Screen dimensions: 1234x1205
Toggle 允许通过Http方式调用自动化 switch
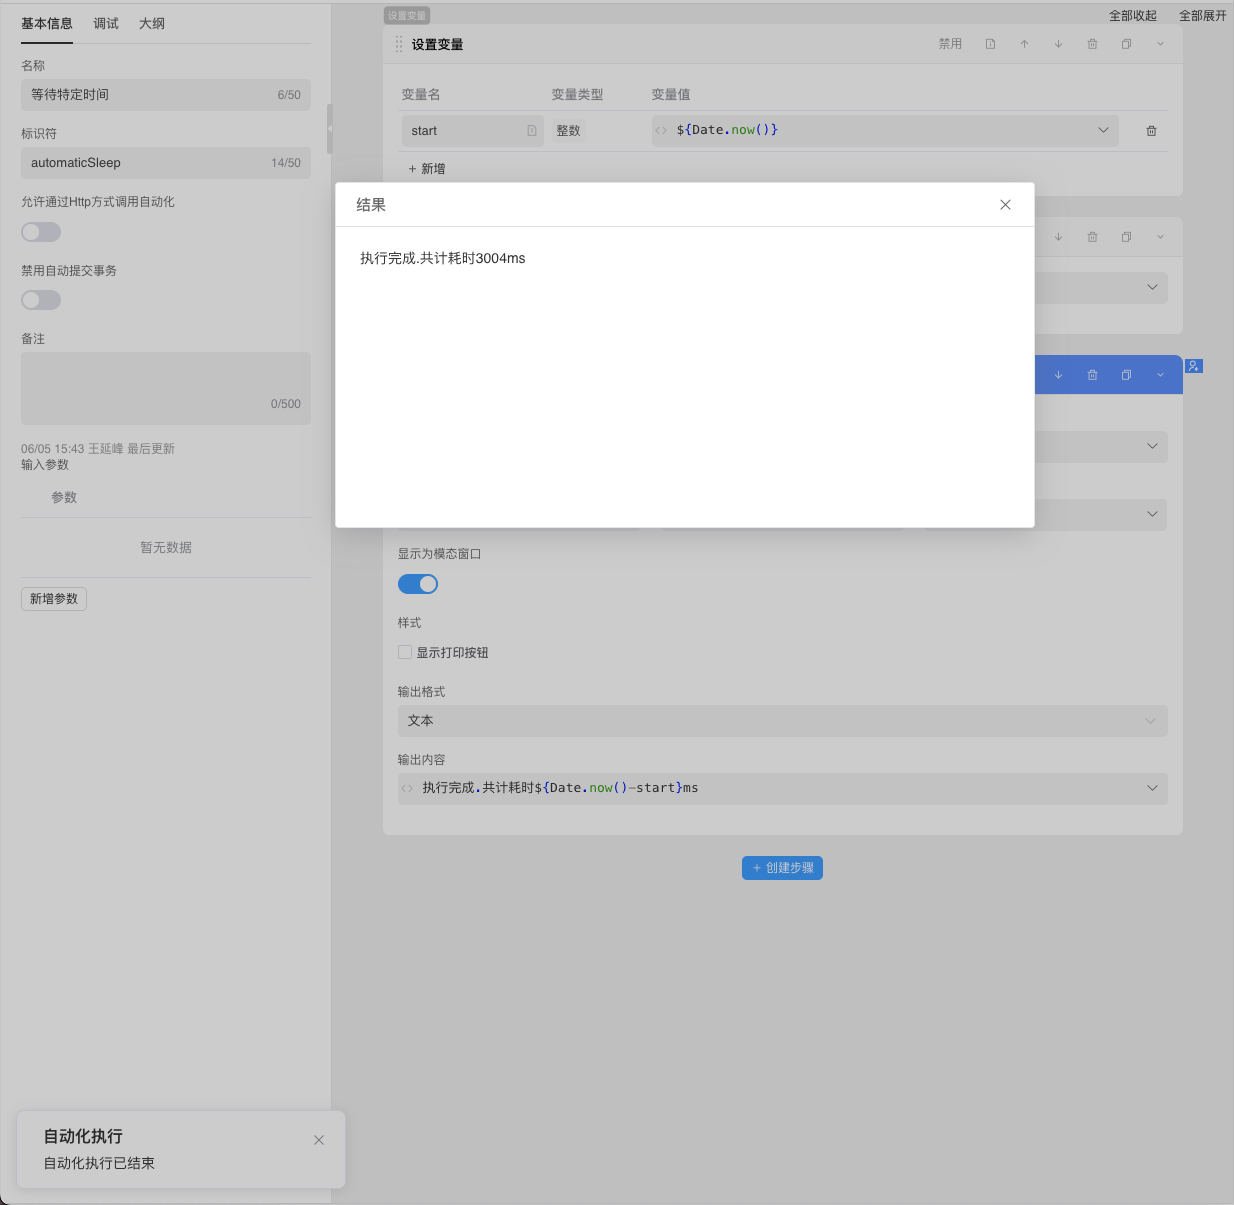point(41,232)
